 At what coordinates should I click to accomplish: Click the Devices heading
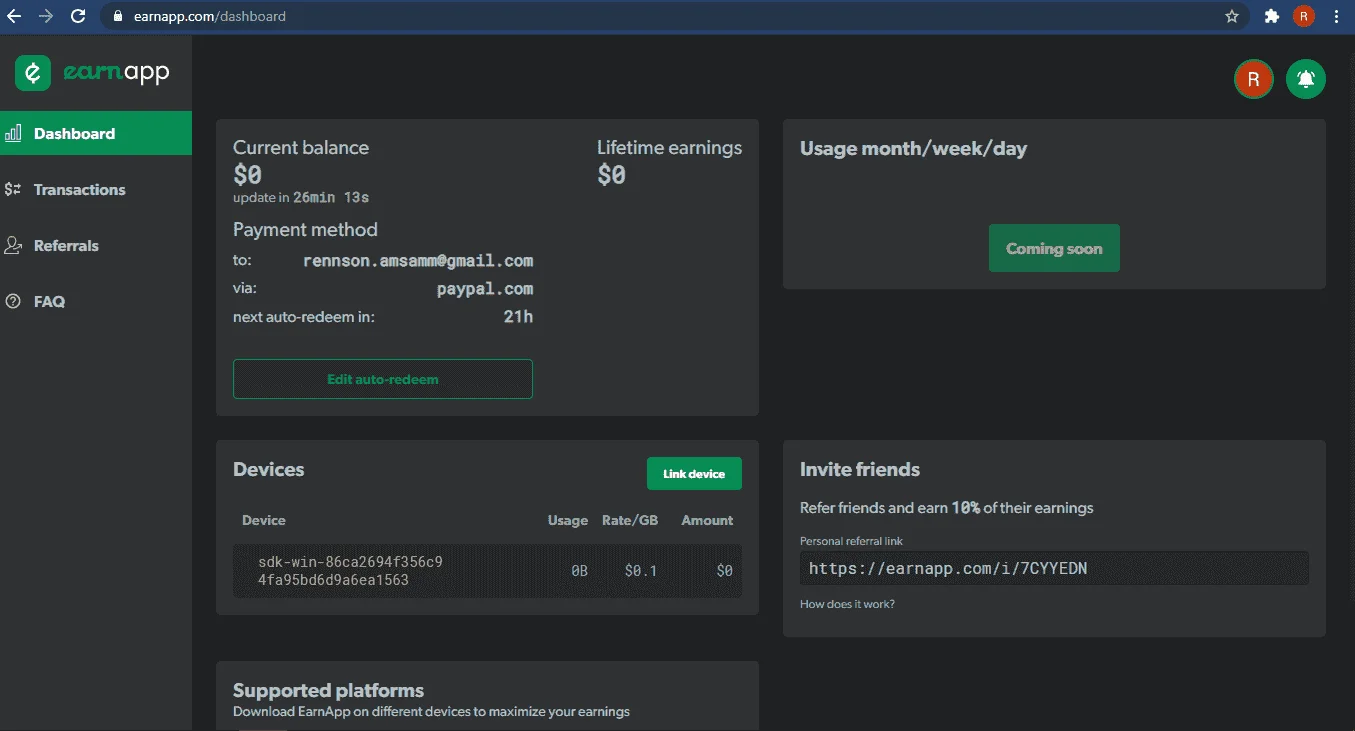(269, 469)
